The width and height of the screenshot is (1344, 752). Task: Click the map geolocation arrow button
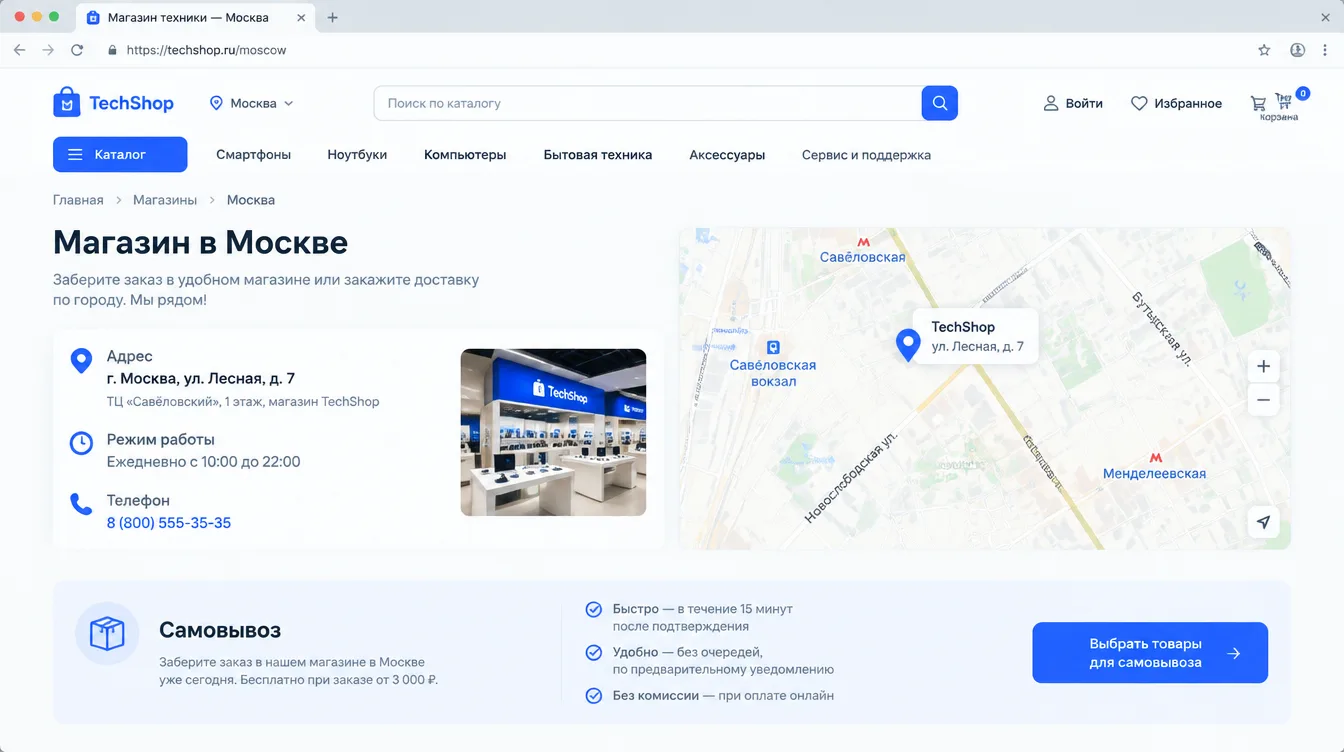point(1263,522)
